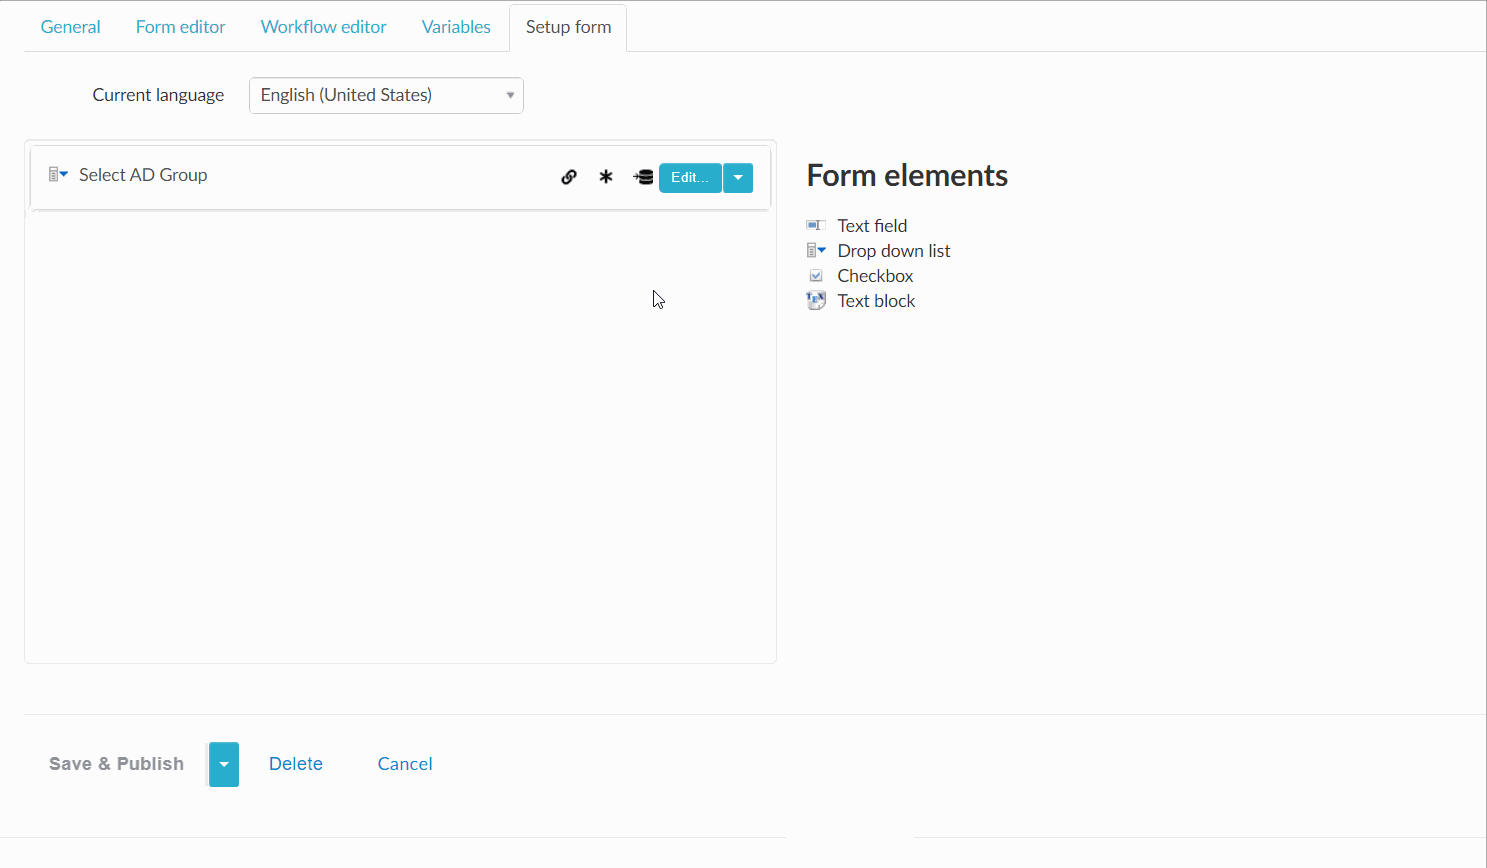1487x868 pixels.
Task: Click the Save & Publish button
Action: click(116, 764)
